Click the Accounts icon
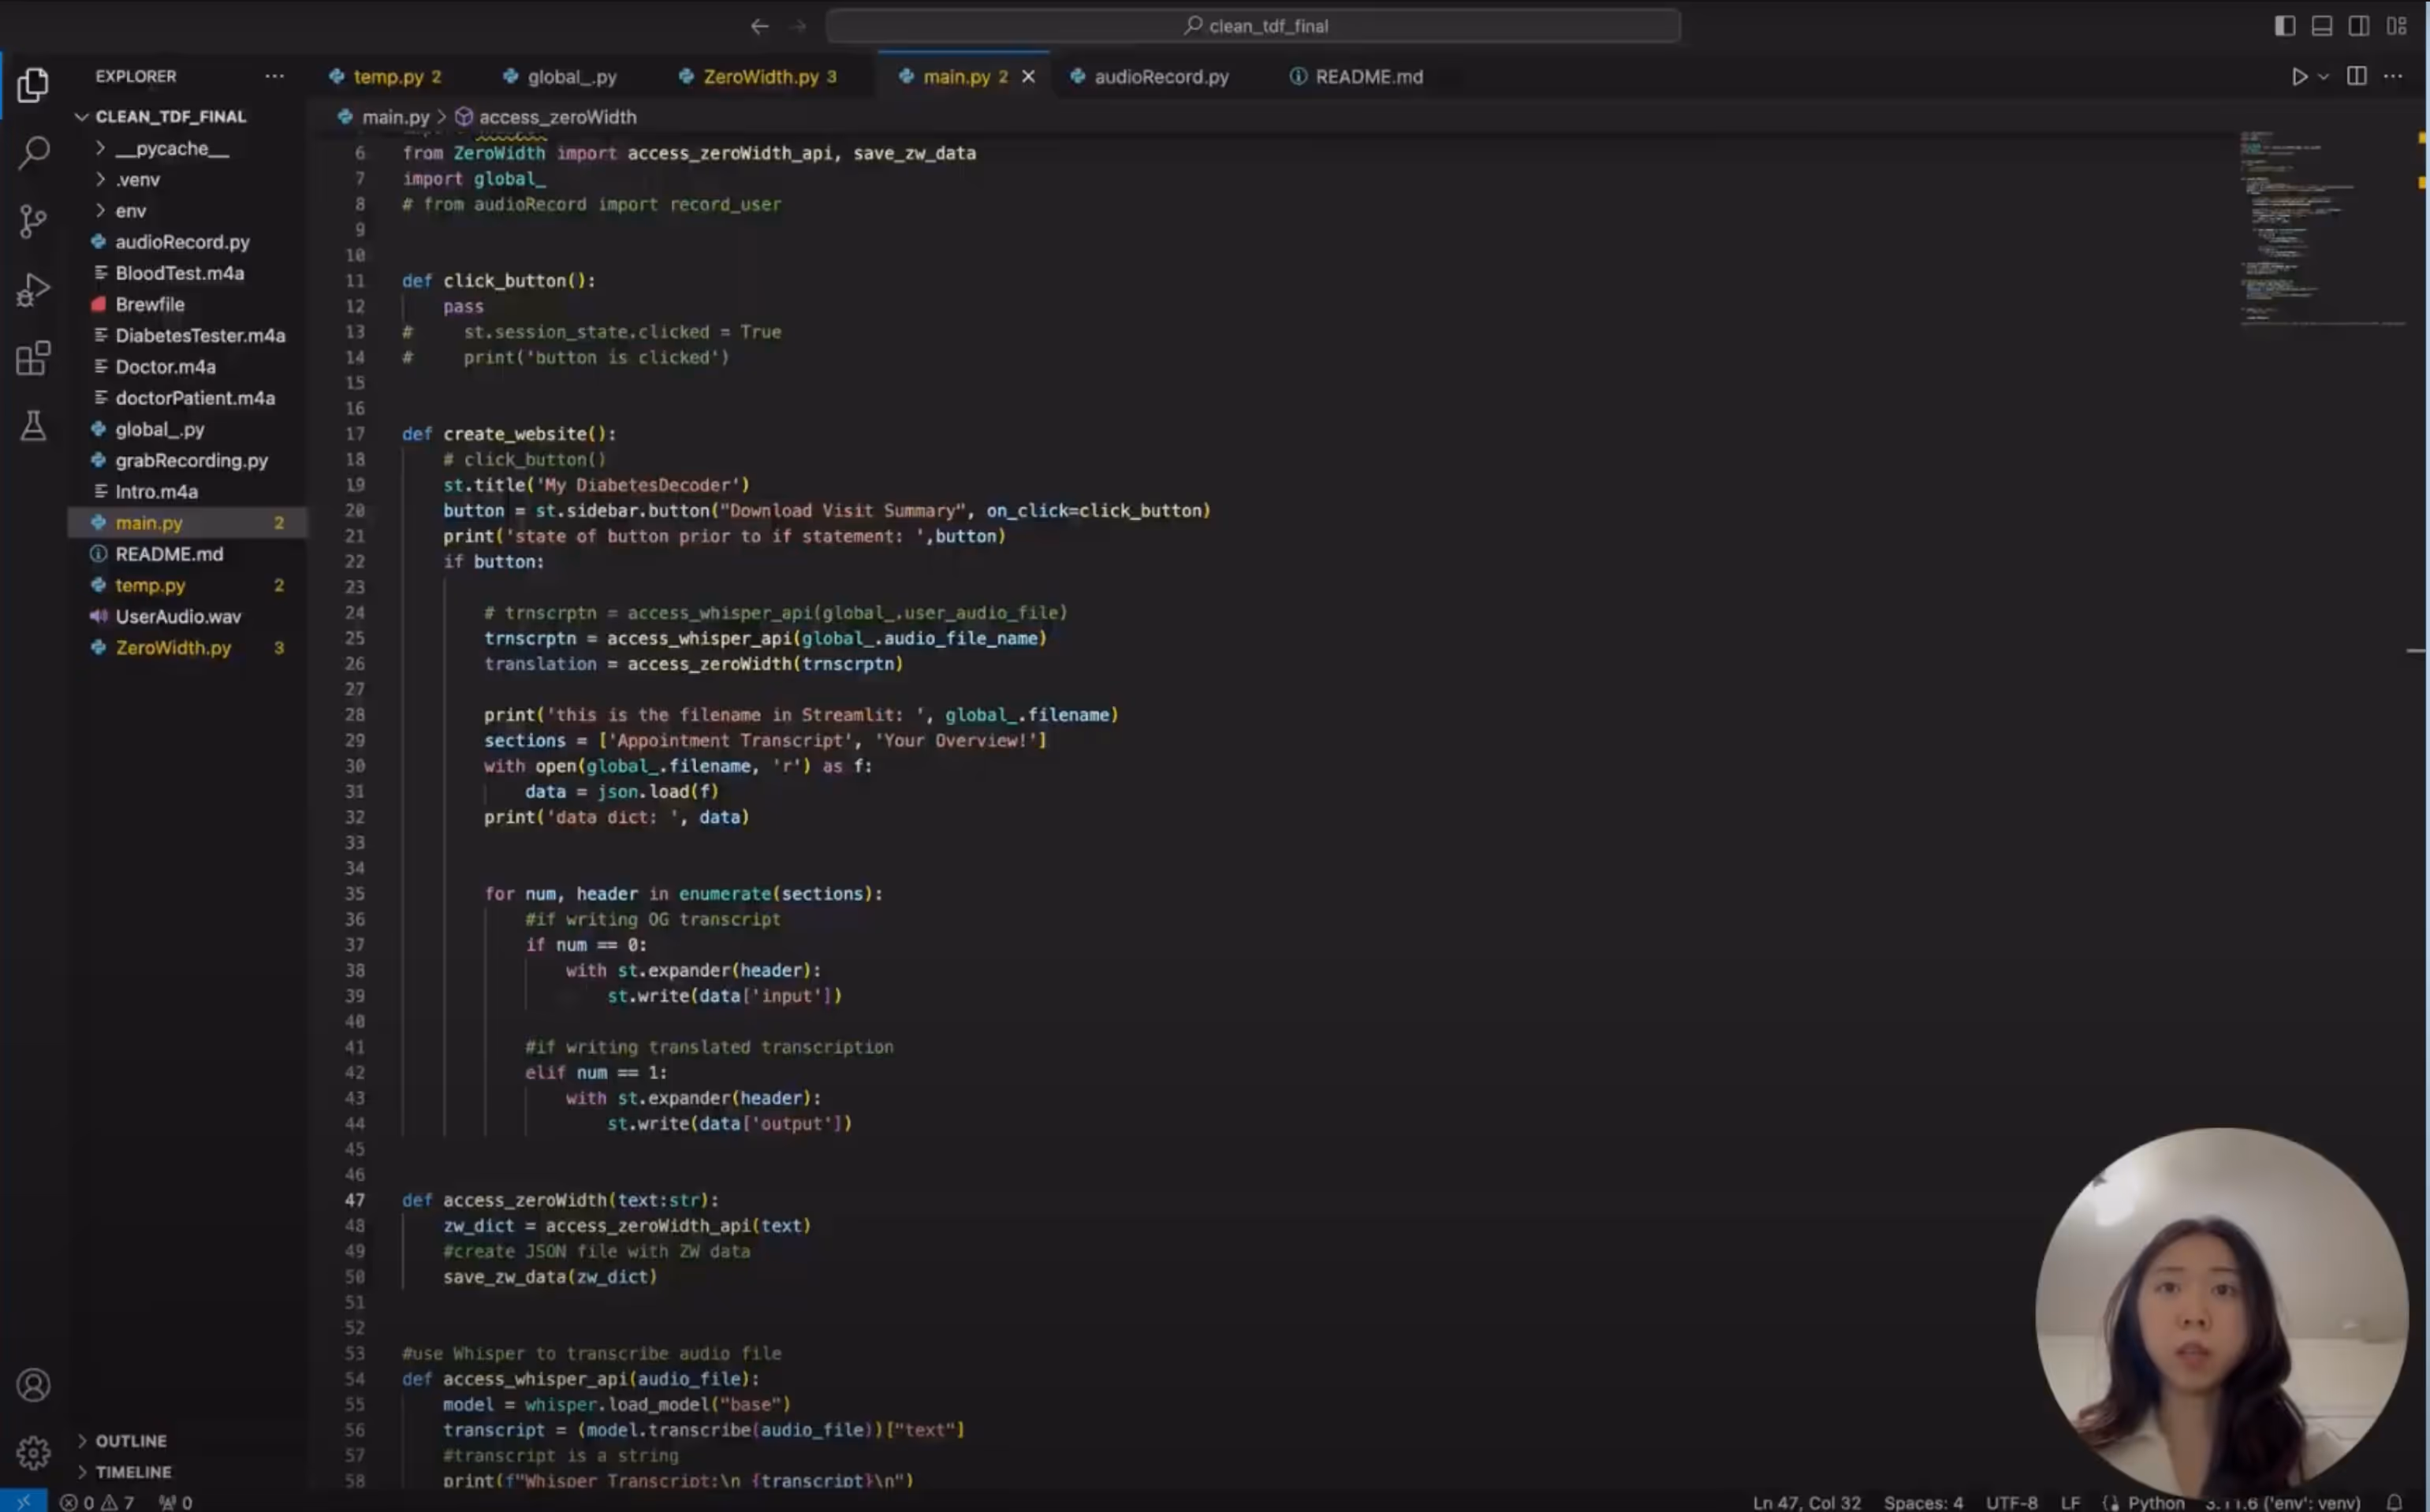 (33, 1385)
